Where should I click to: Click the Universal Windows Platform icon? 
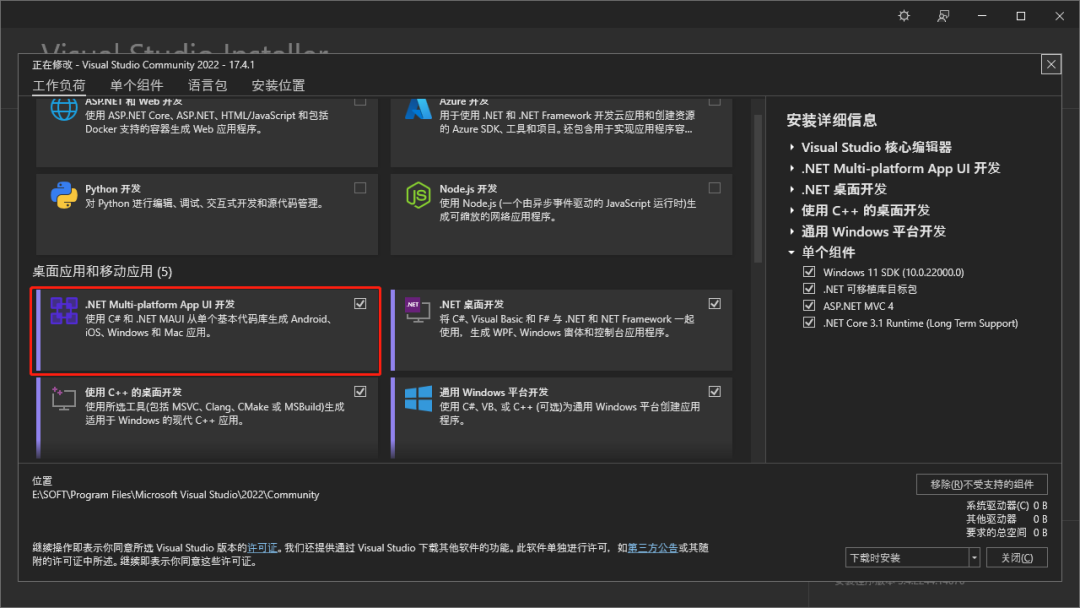(x=418, y=399)
